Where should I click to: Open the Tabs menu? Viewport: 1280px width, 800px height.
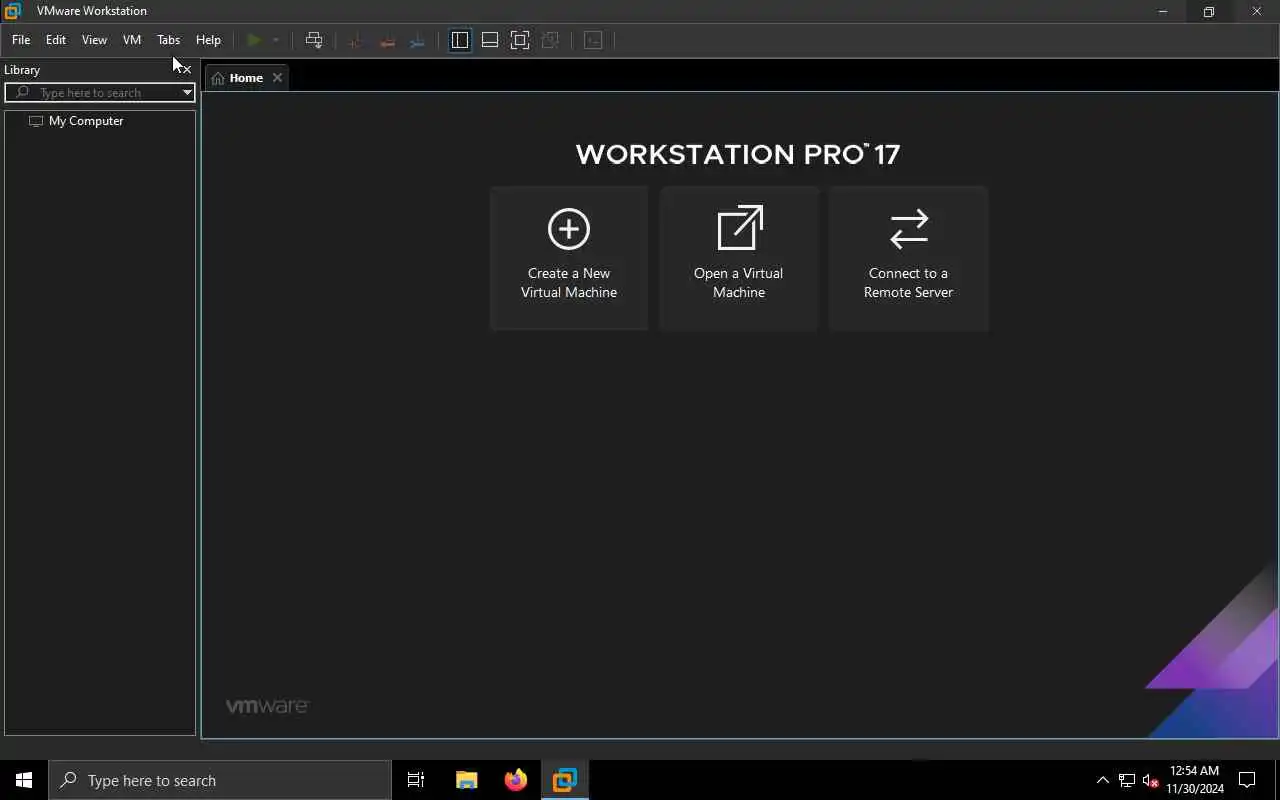(x=168, y=40)
